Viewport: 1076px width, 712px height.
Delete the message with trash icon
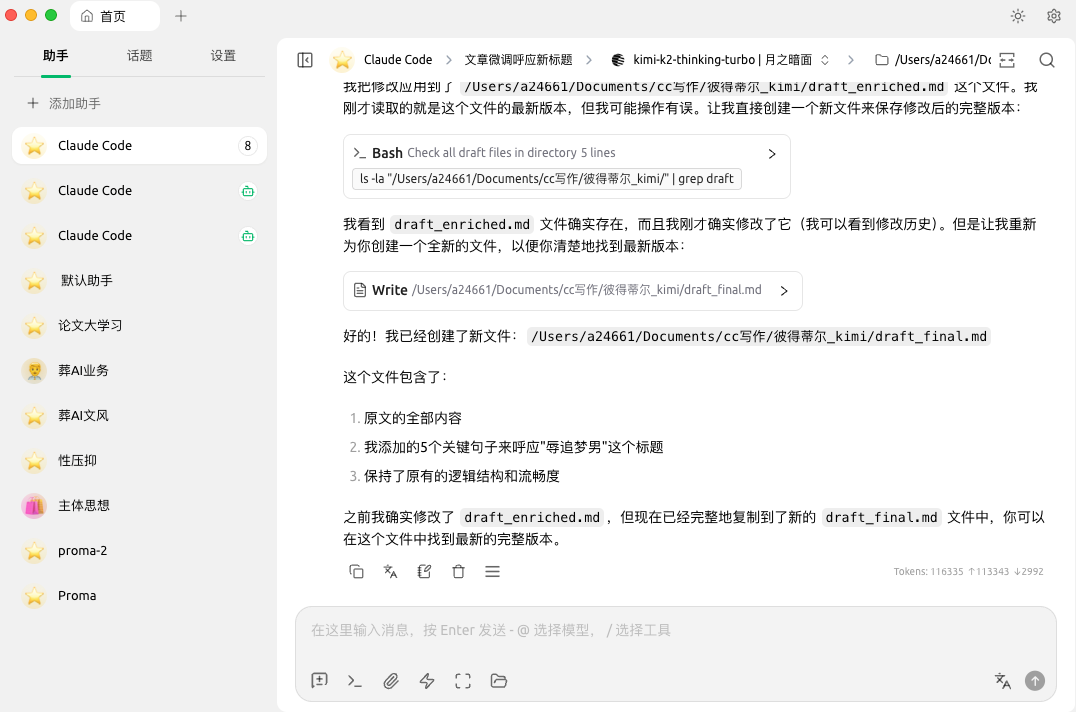458,572
